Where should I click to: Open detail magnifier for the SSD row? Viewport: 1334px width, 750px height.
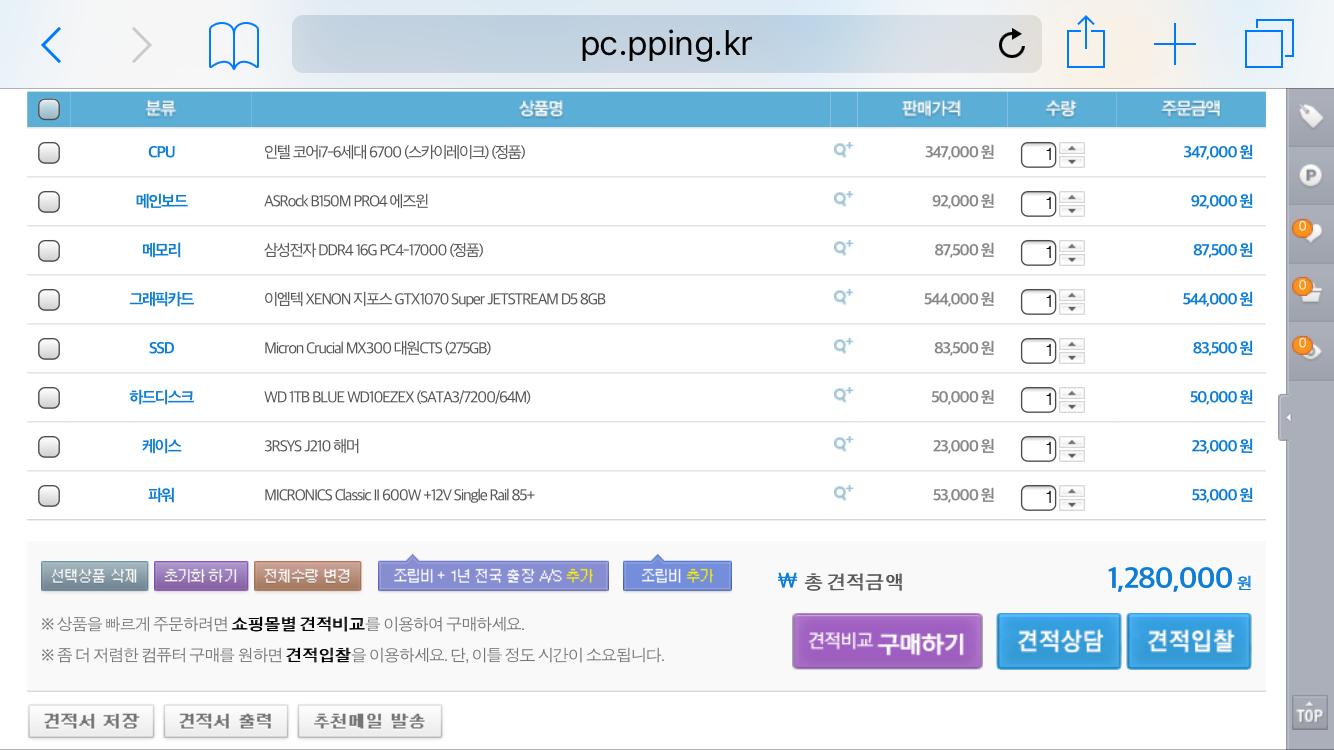click(x=843, y=346)
